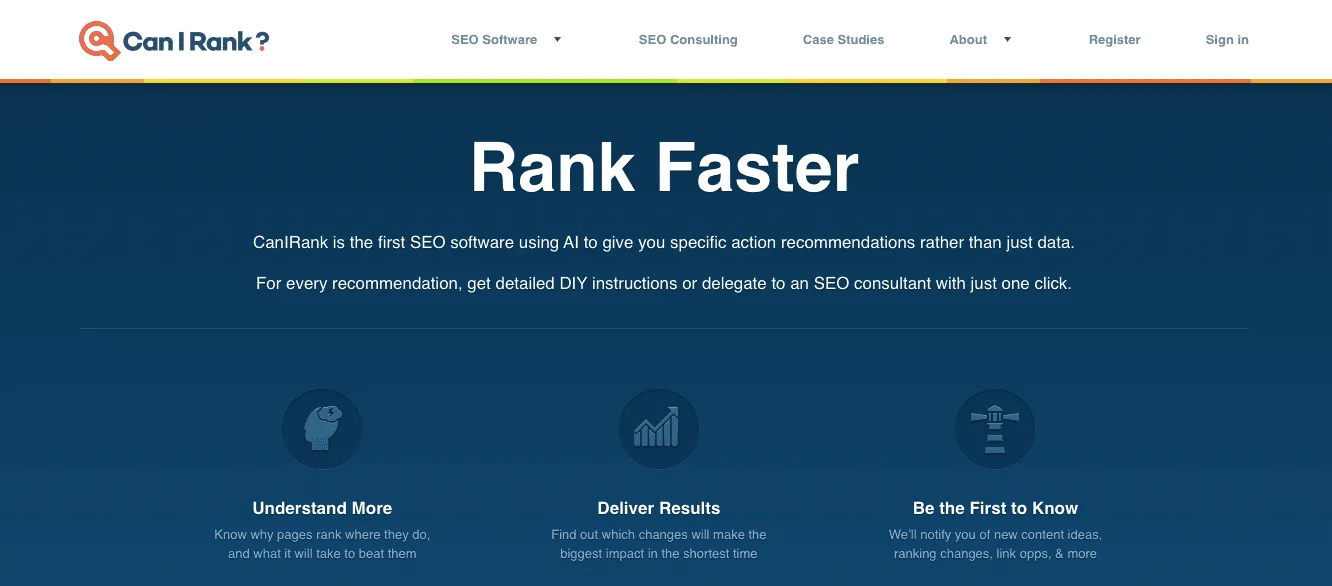Select the Understand More heading
Viewport: 1332px width, 586px height.
[322, 508]
